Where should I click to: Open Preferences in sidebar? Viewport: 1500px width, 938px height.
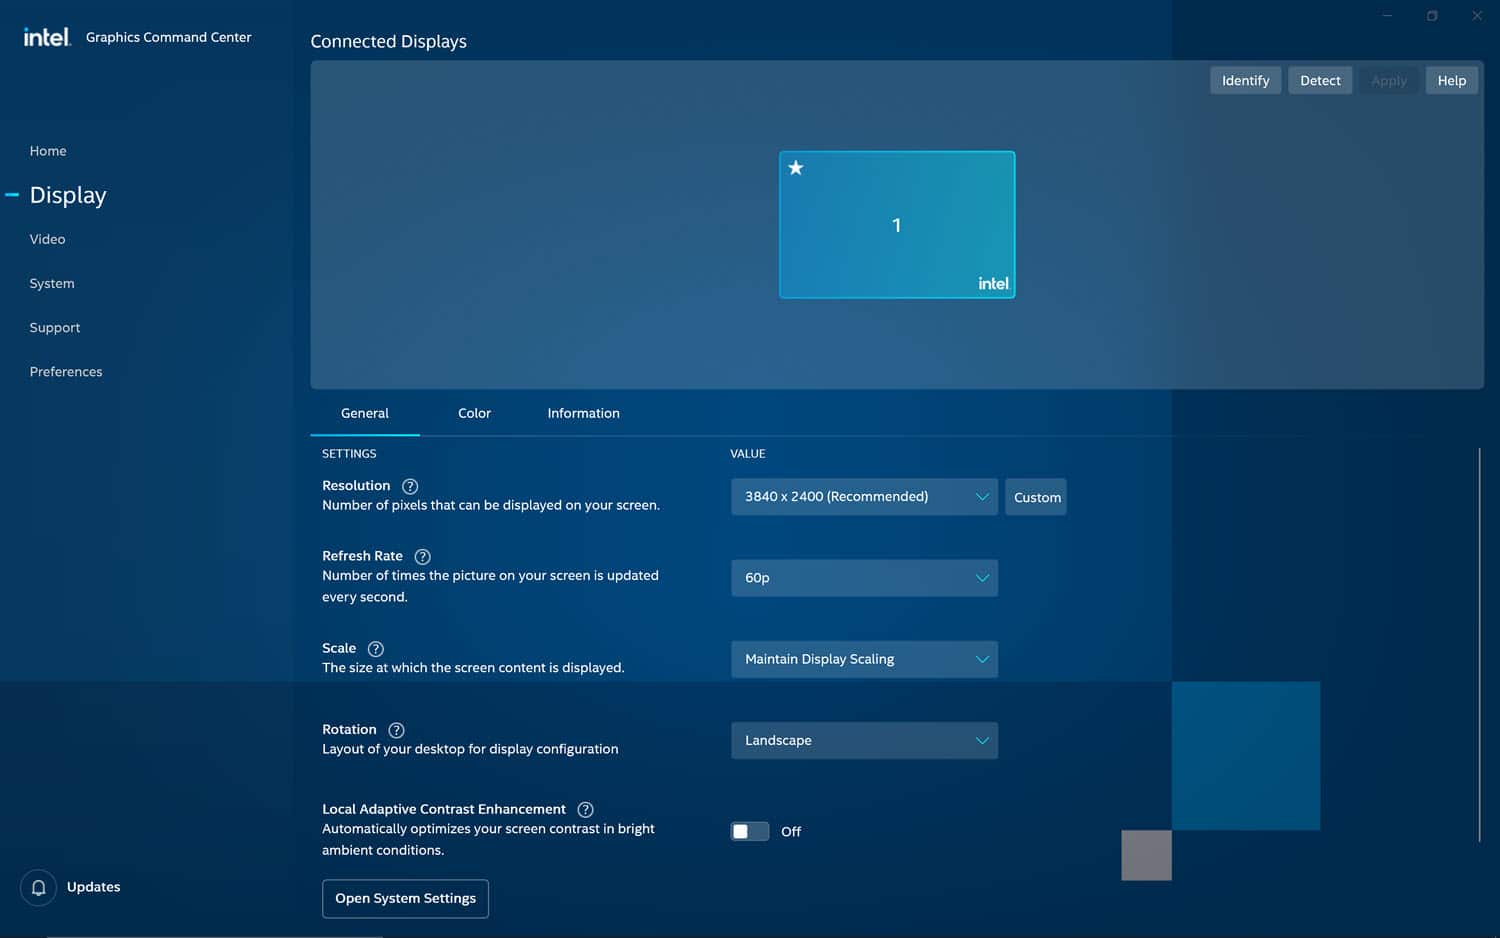(66, 371)
